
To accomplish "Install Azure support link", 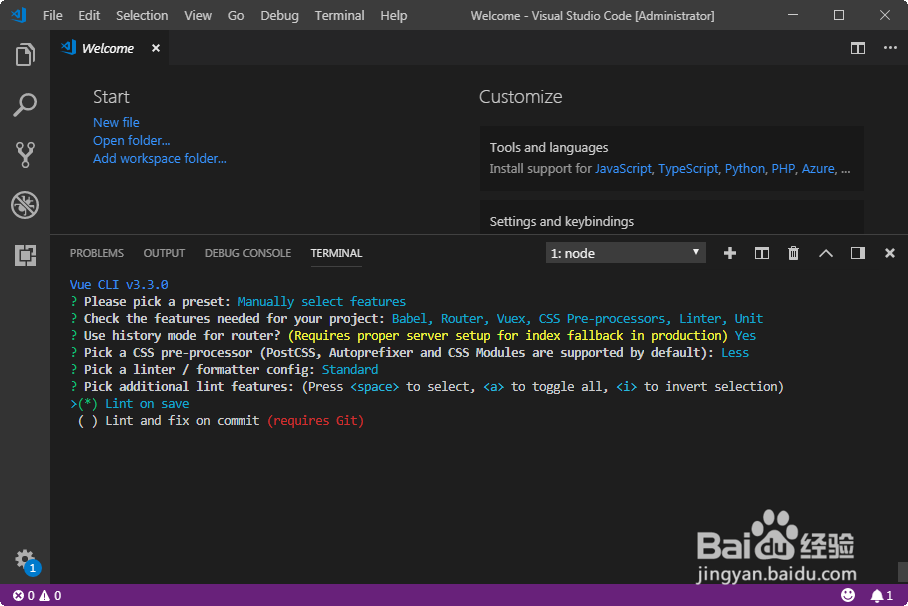I will 818,169.
